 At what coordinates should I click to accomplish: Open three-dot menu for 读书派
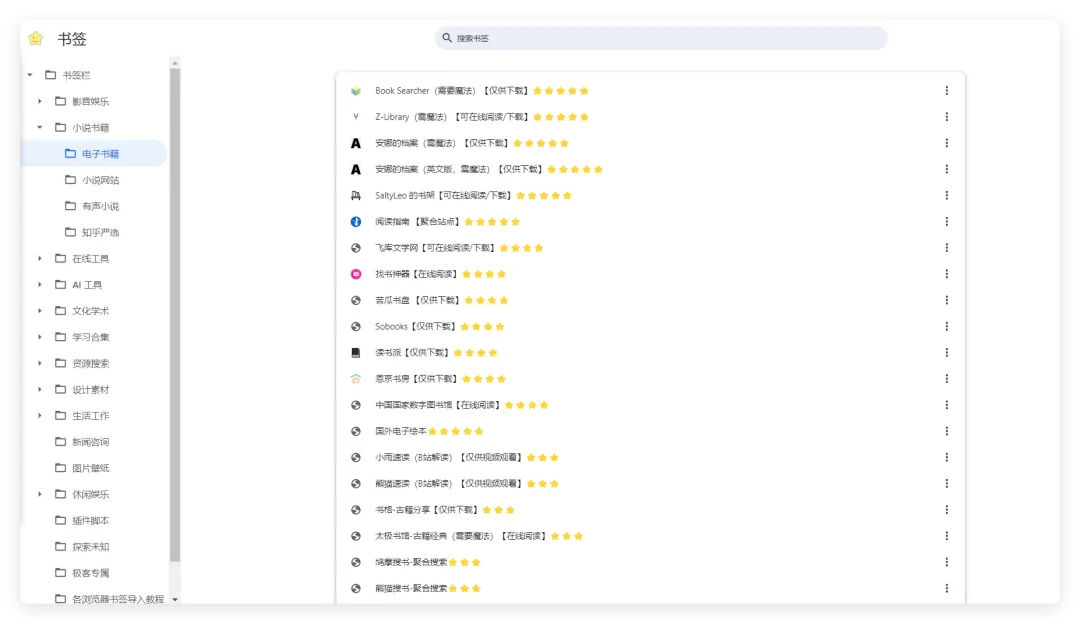click(946, 353)
